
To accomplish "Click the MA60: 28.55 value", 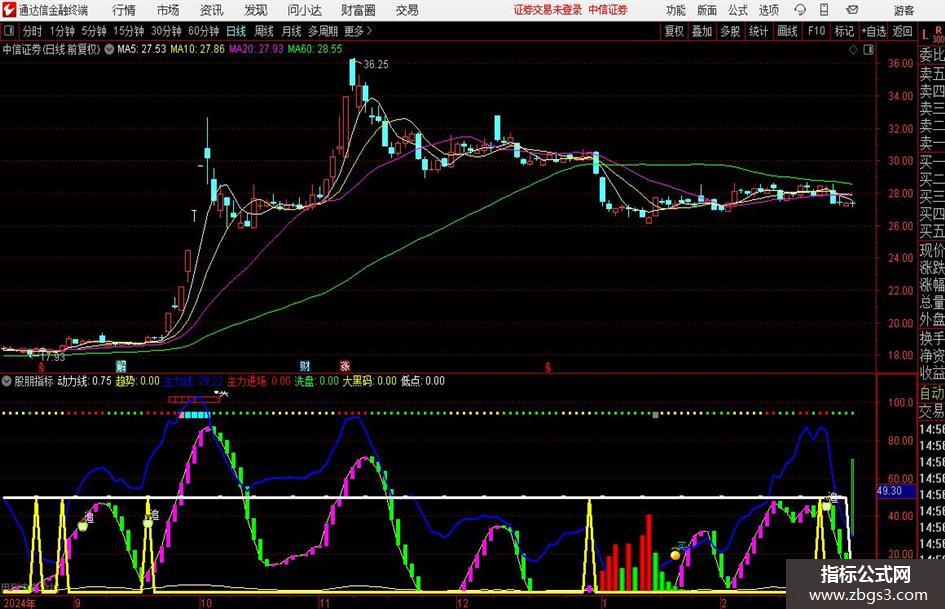I will [315, 49].
